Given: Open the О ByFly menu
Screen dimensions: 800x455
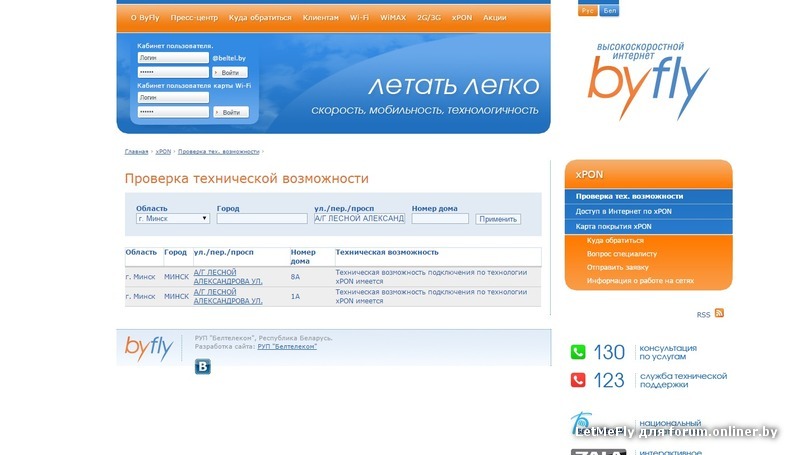Looking at the screenshot, I should (x=145, y=17).
